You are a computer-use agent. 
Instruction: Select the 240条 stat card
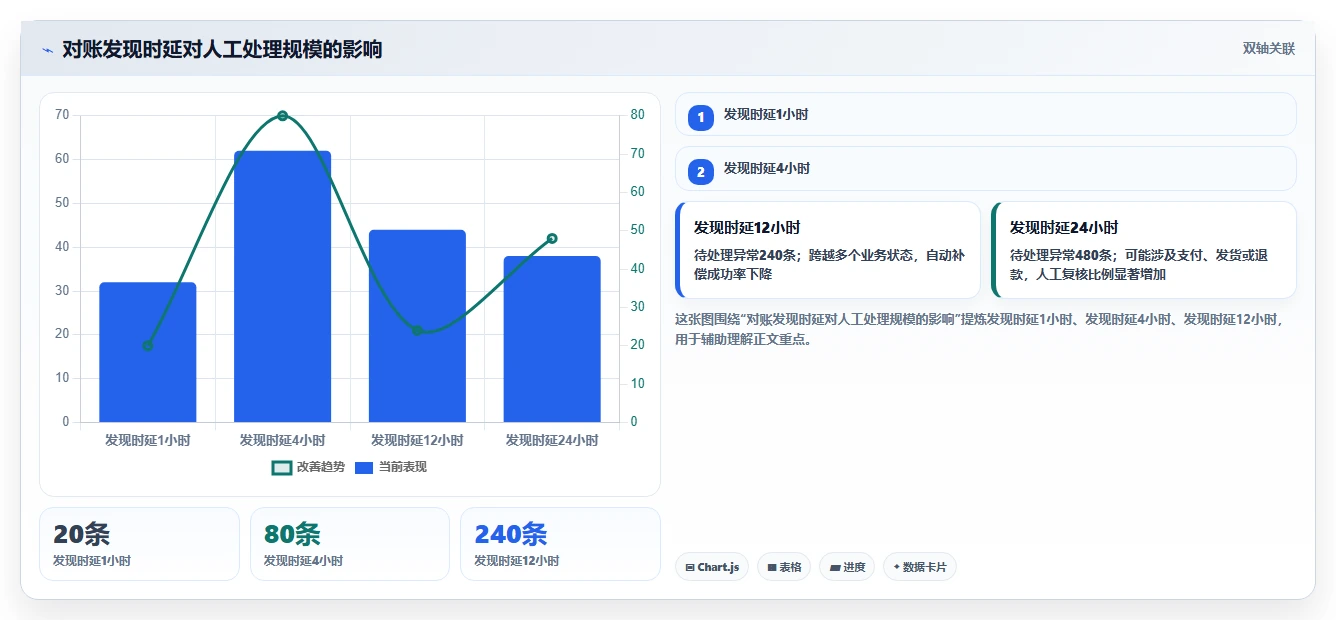tap(560, 544)
